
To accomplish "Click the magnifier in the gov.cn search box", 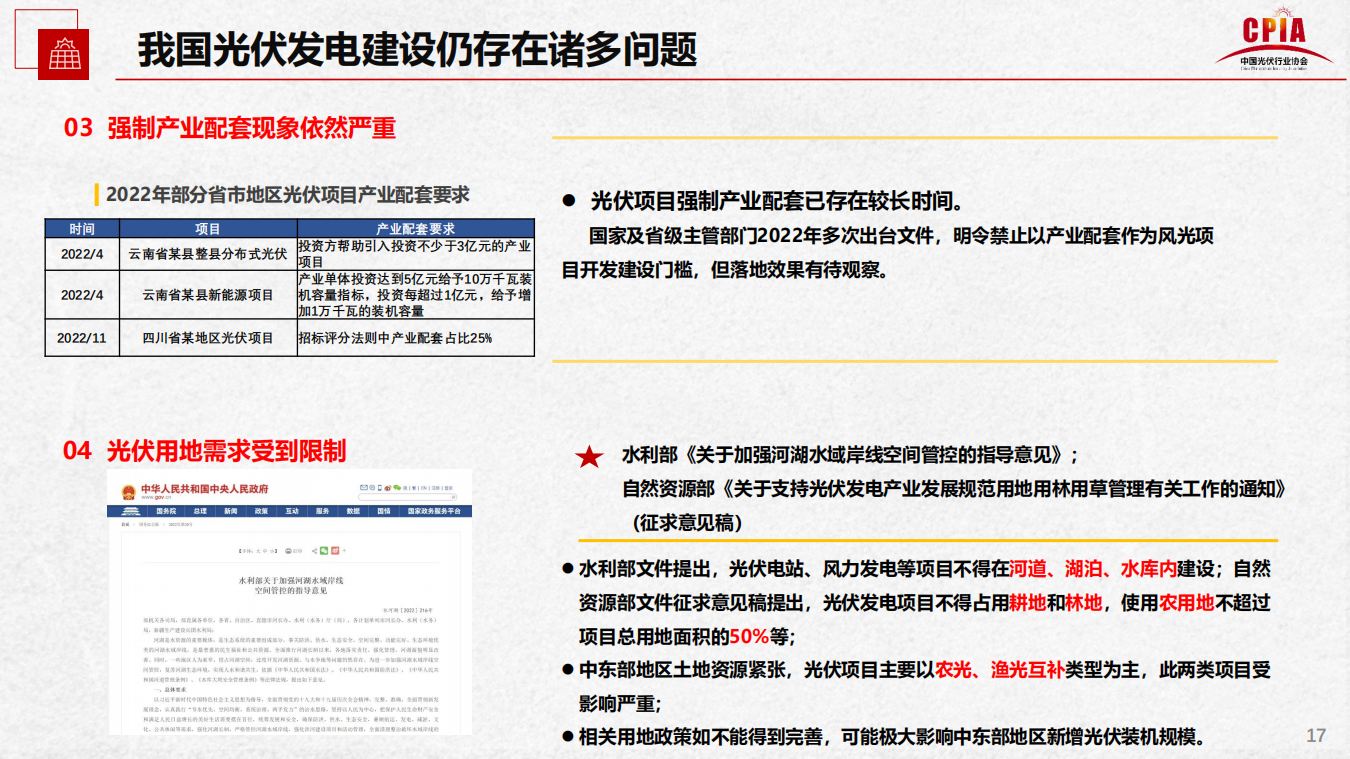I will pos(454,497).
